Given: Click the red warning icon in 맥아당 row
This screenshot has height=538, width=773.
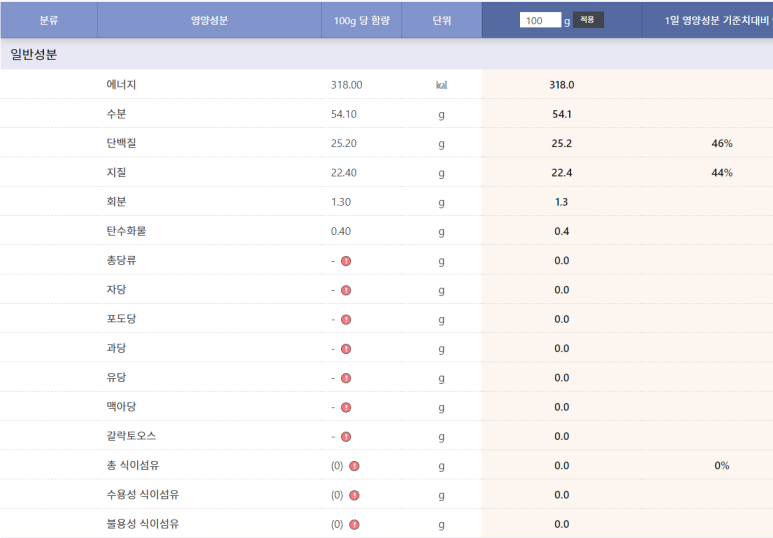Looking at the screenshot, I should (346, 407).
